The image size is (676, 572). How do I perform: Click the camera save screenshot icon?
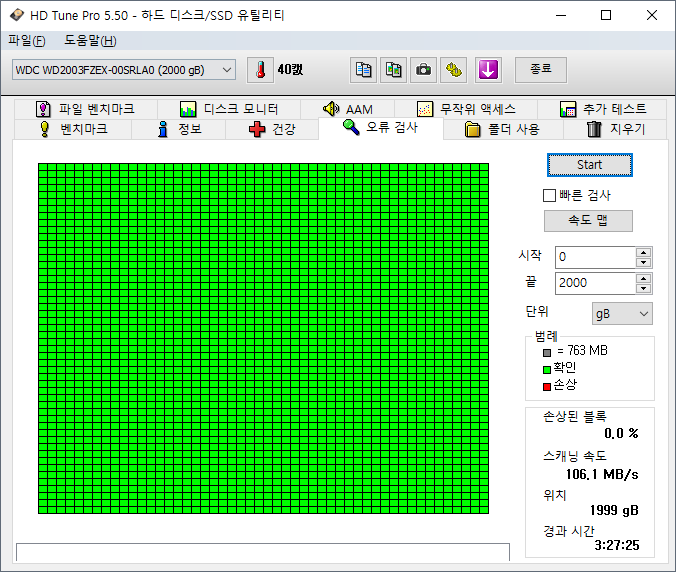423,70
